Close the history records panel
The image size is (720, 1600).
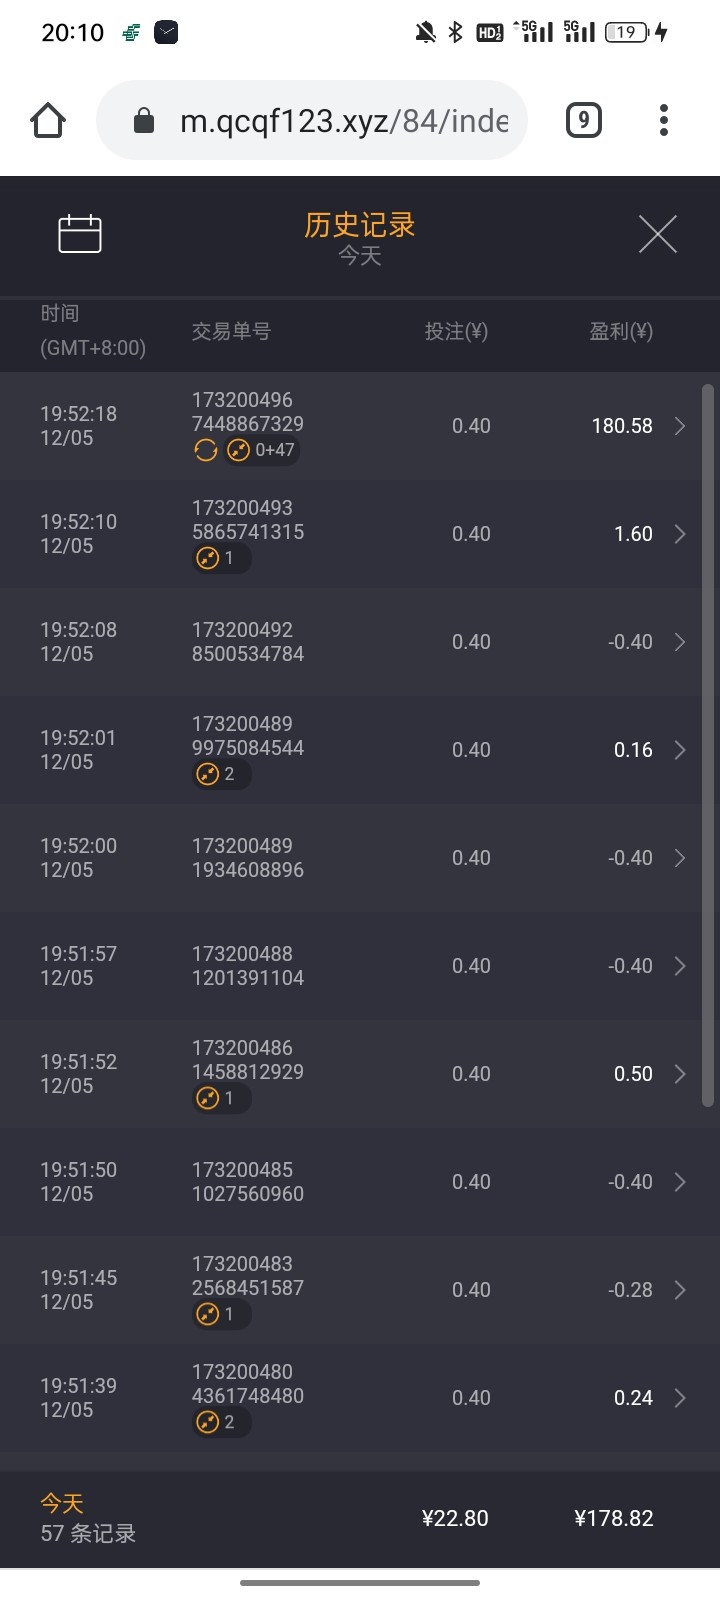(657, 234)
